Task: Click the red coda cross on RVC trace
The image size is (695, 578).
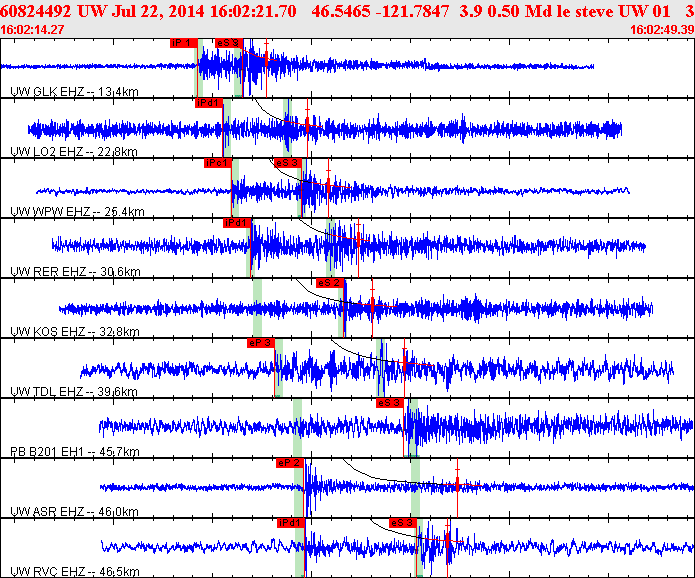Action: click(x=448, y=541)
